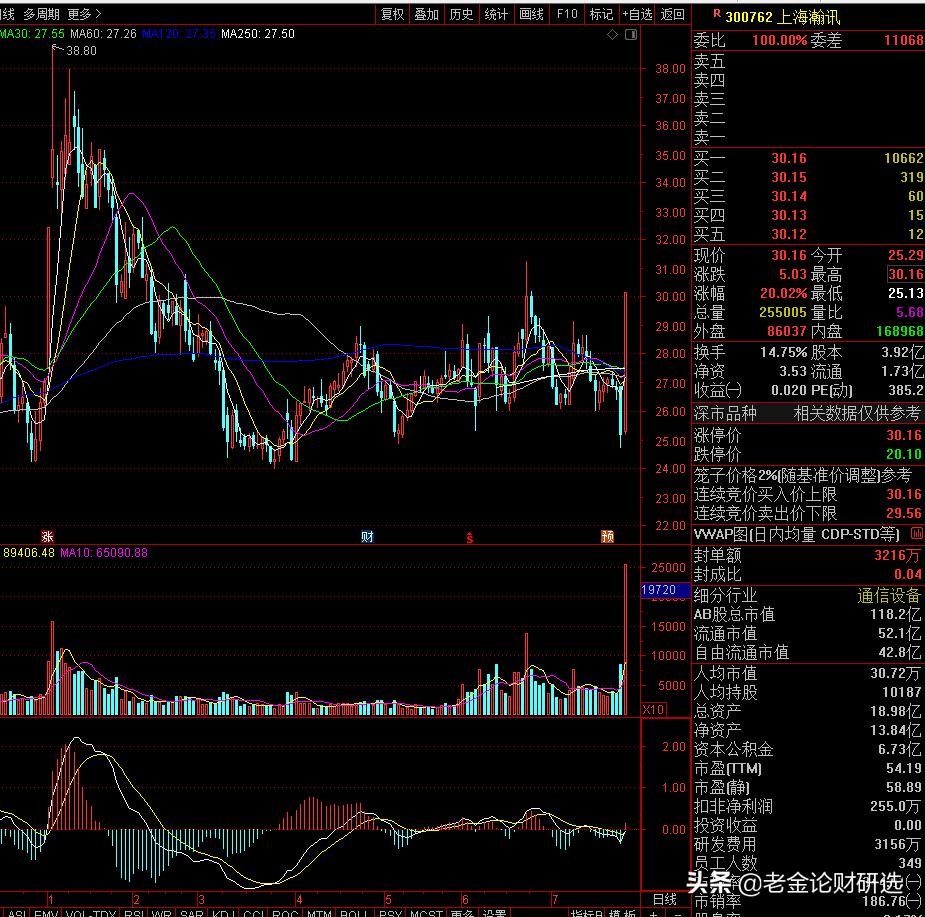This screenshot has width=925, height=917.
Task: Click the 买一 price 30.16 row
Action: pyautogui.click(x=808, y=158)
